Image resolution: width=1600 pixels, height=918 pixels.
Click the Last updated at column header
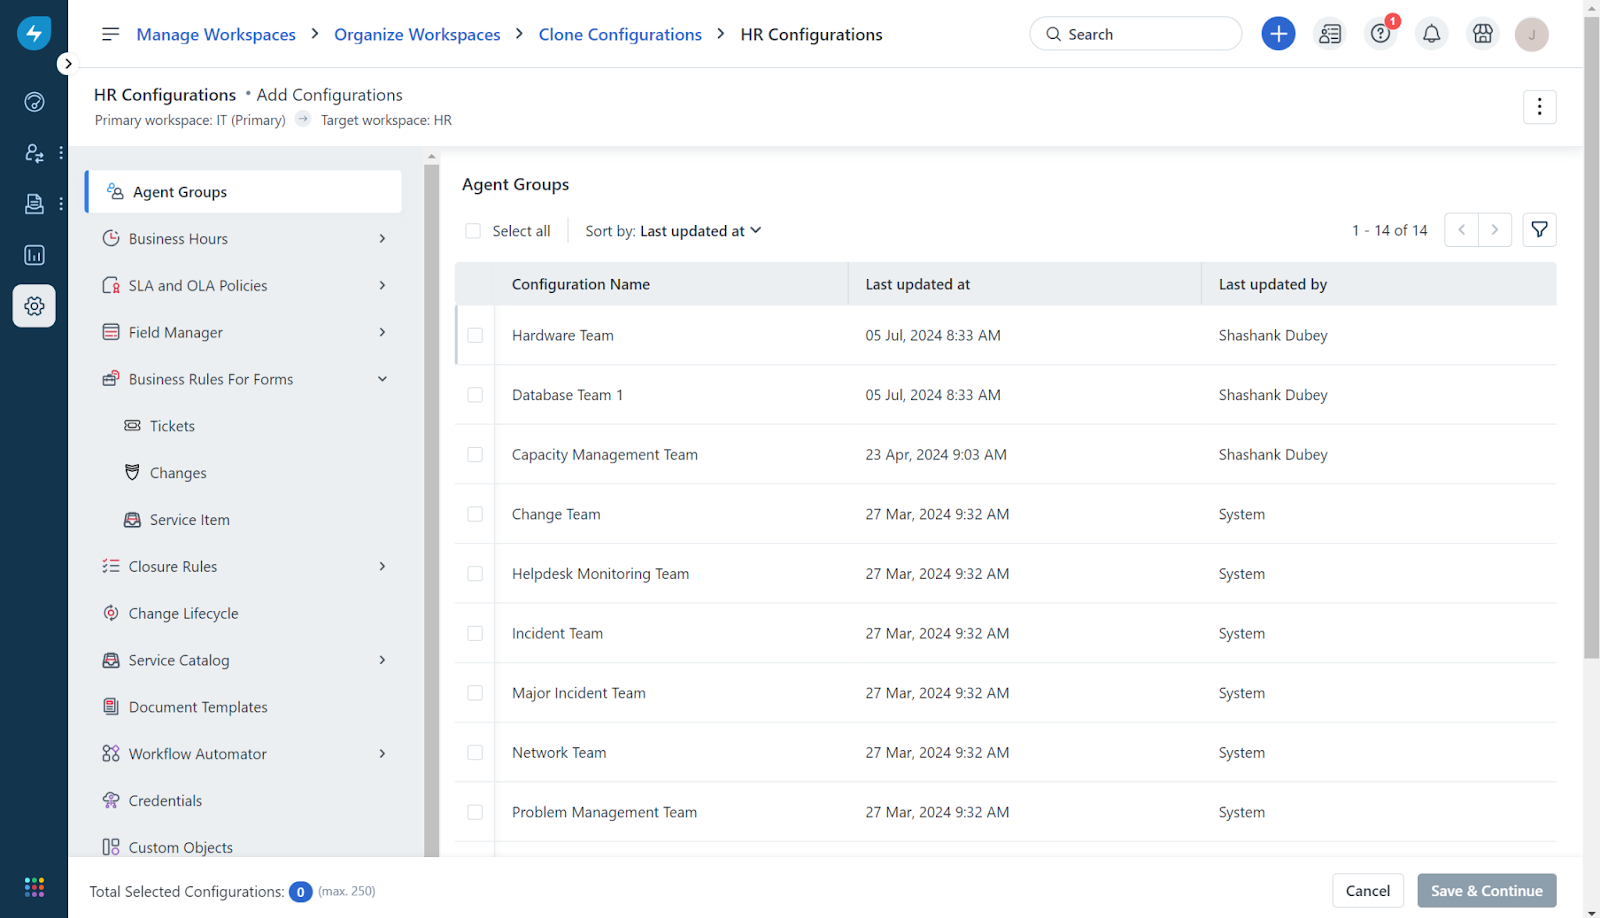pyautogui.click(x=918, y=284)
